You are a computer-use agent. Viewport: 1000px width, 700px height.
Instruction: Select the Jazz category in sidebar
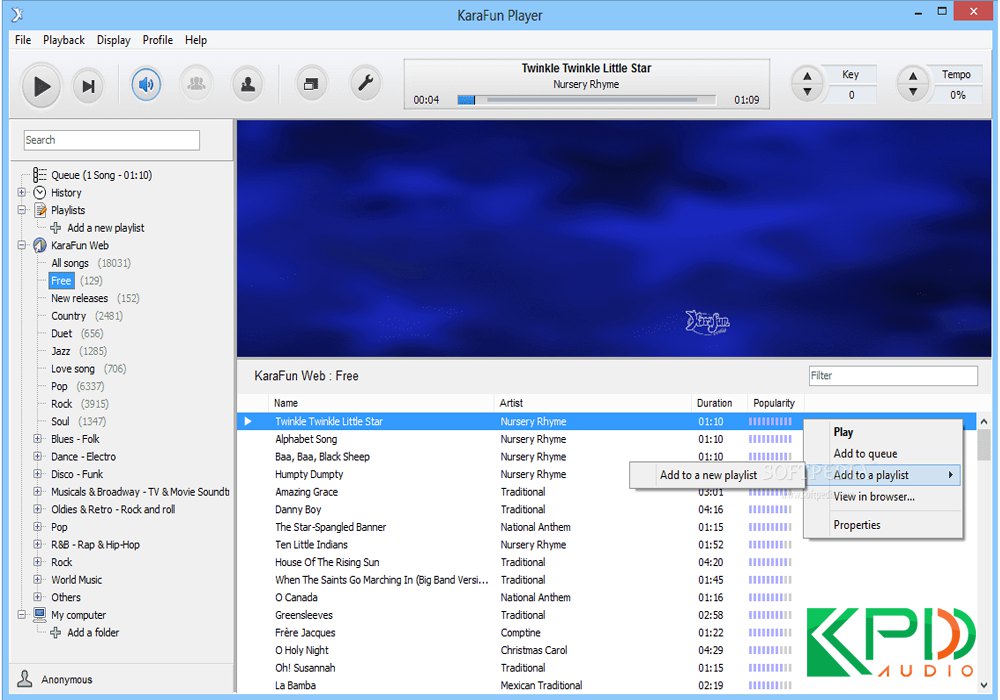[x=61, y=351]
